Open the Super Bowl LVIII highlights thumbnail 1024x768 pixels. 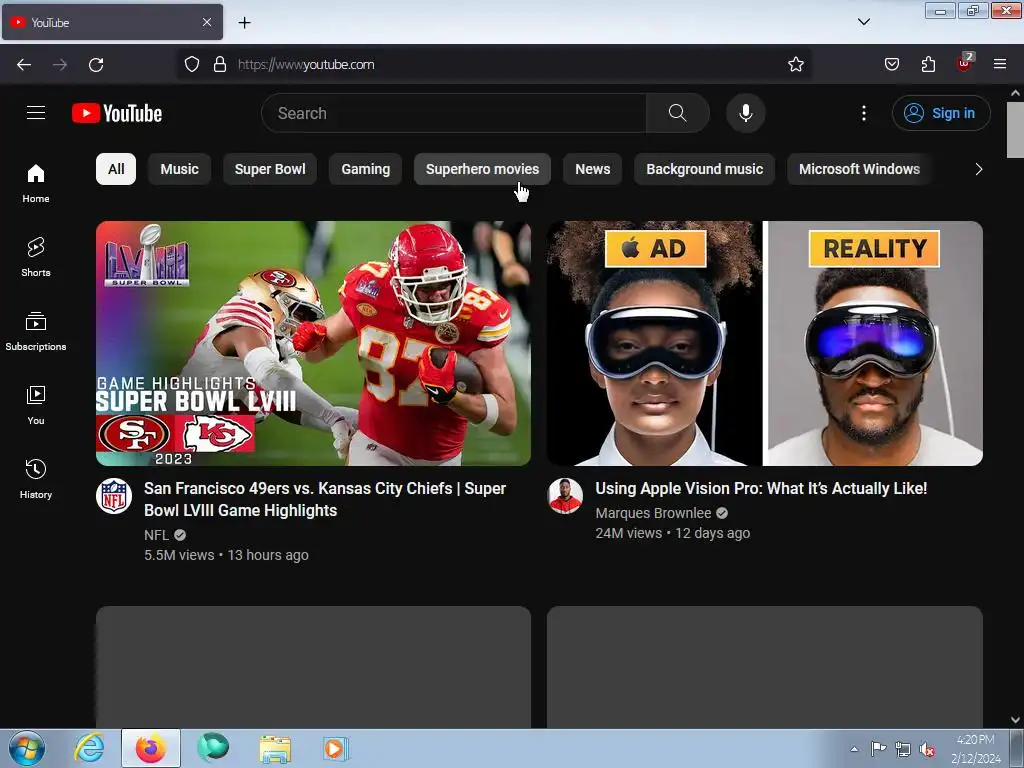(x=313, y=344)
